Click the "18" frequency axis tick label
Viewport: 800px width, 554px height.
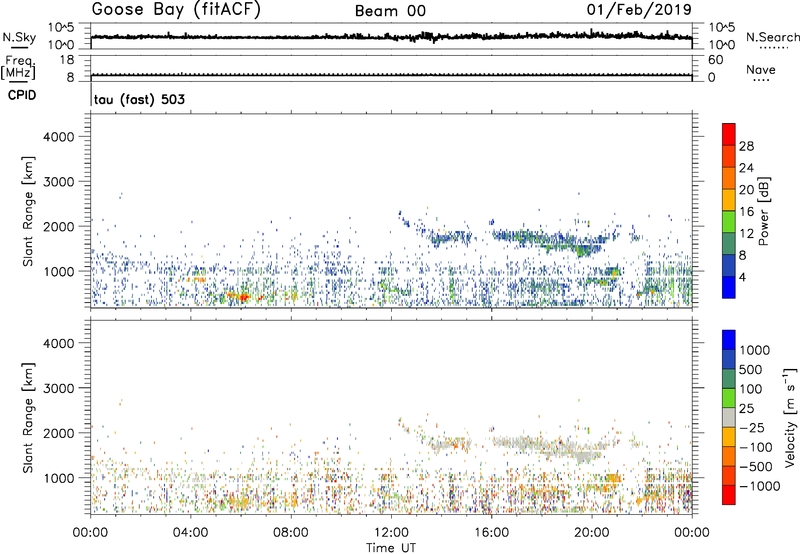(x=66, y=60)
